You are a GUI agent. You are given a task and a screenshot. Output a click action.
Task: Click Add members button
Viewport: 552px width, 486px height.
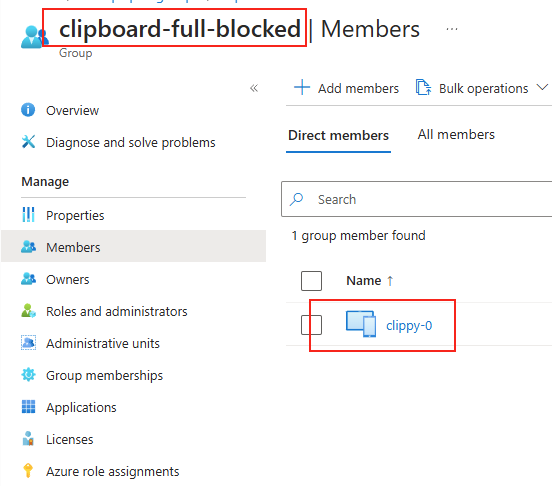click(346, 88)
